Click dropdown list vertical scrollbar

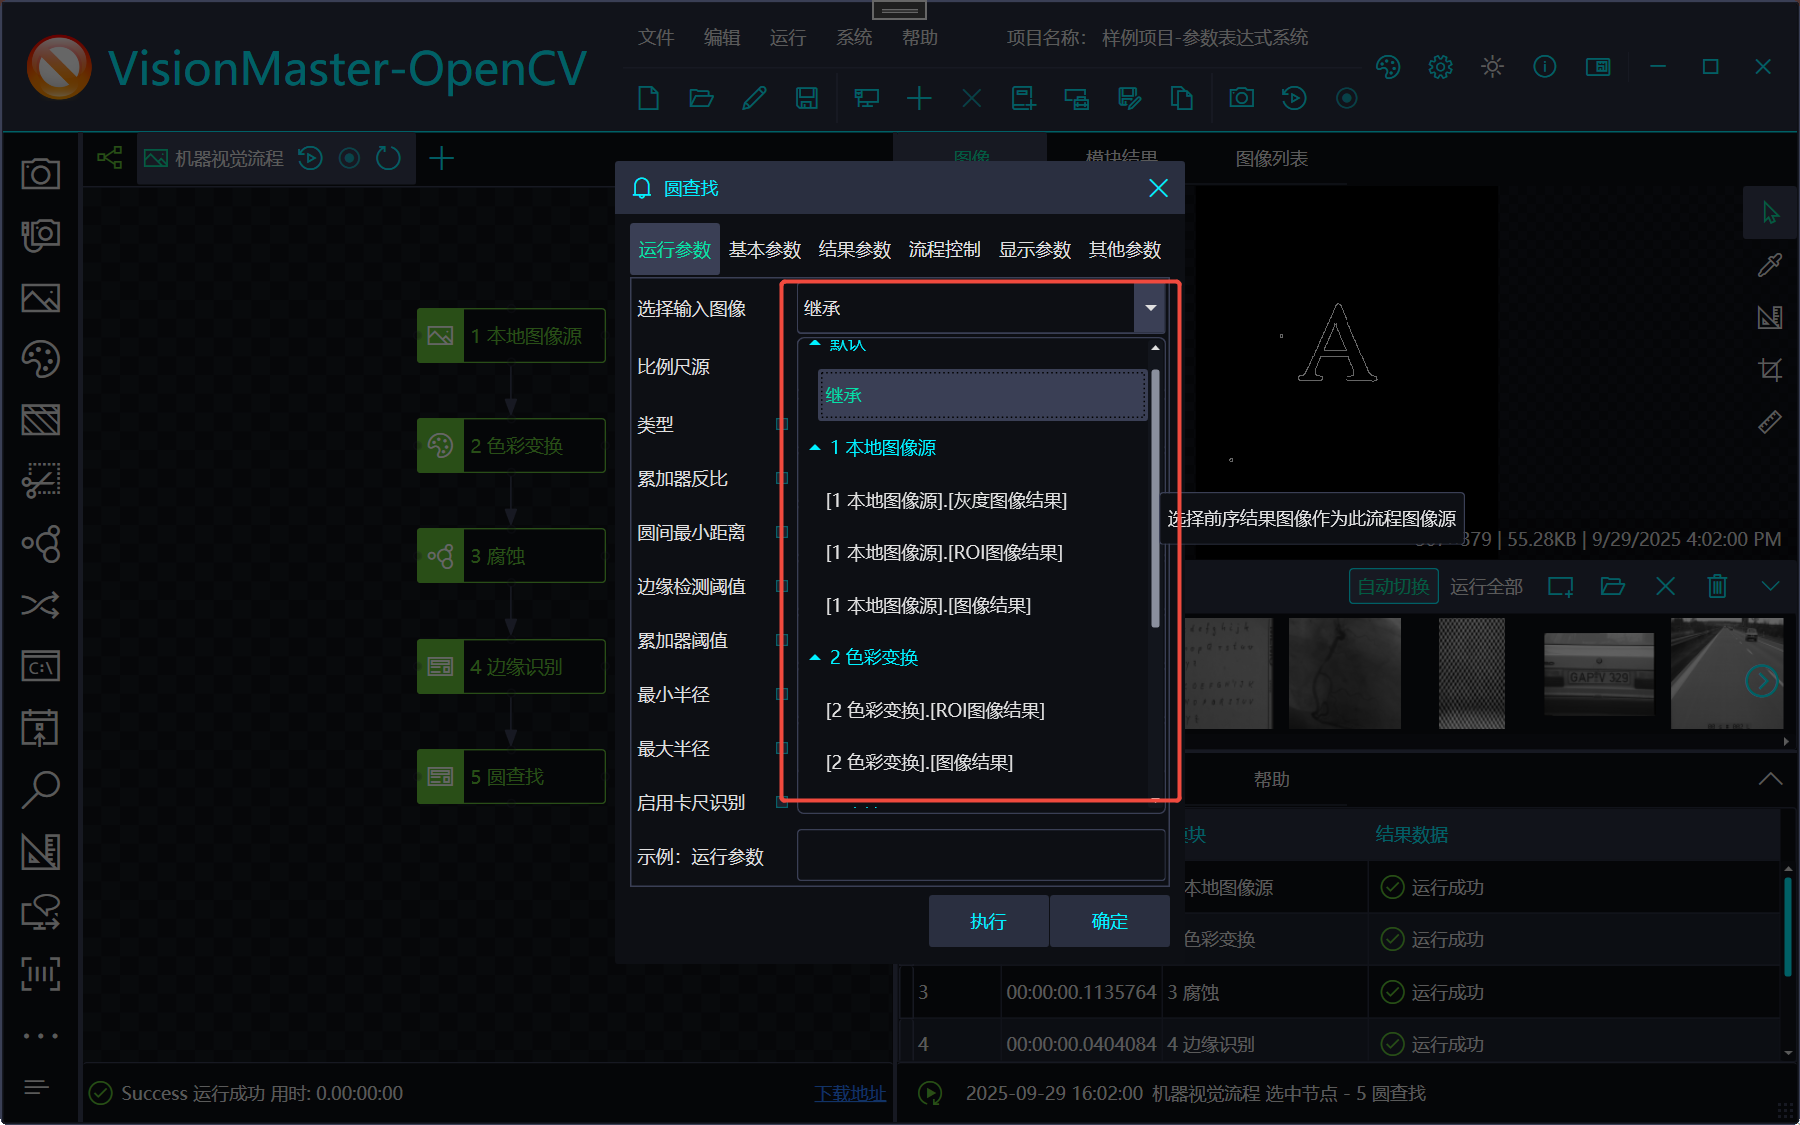pyautogui.click(x=1155, y=498)
